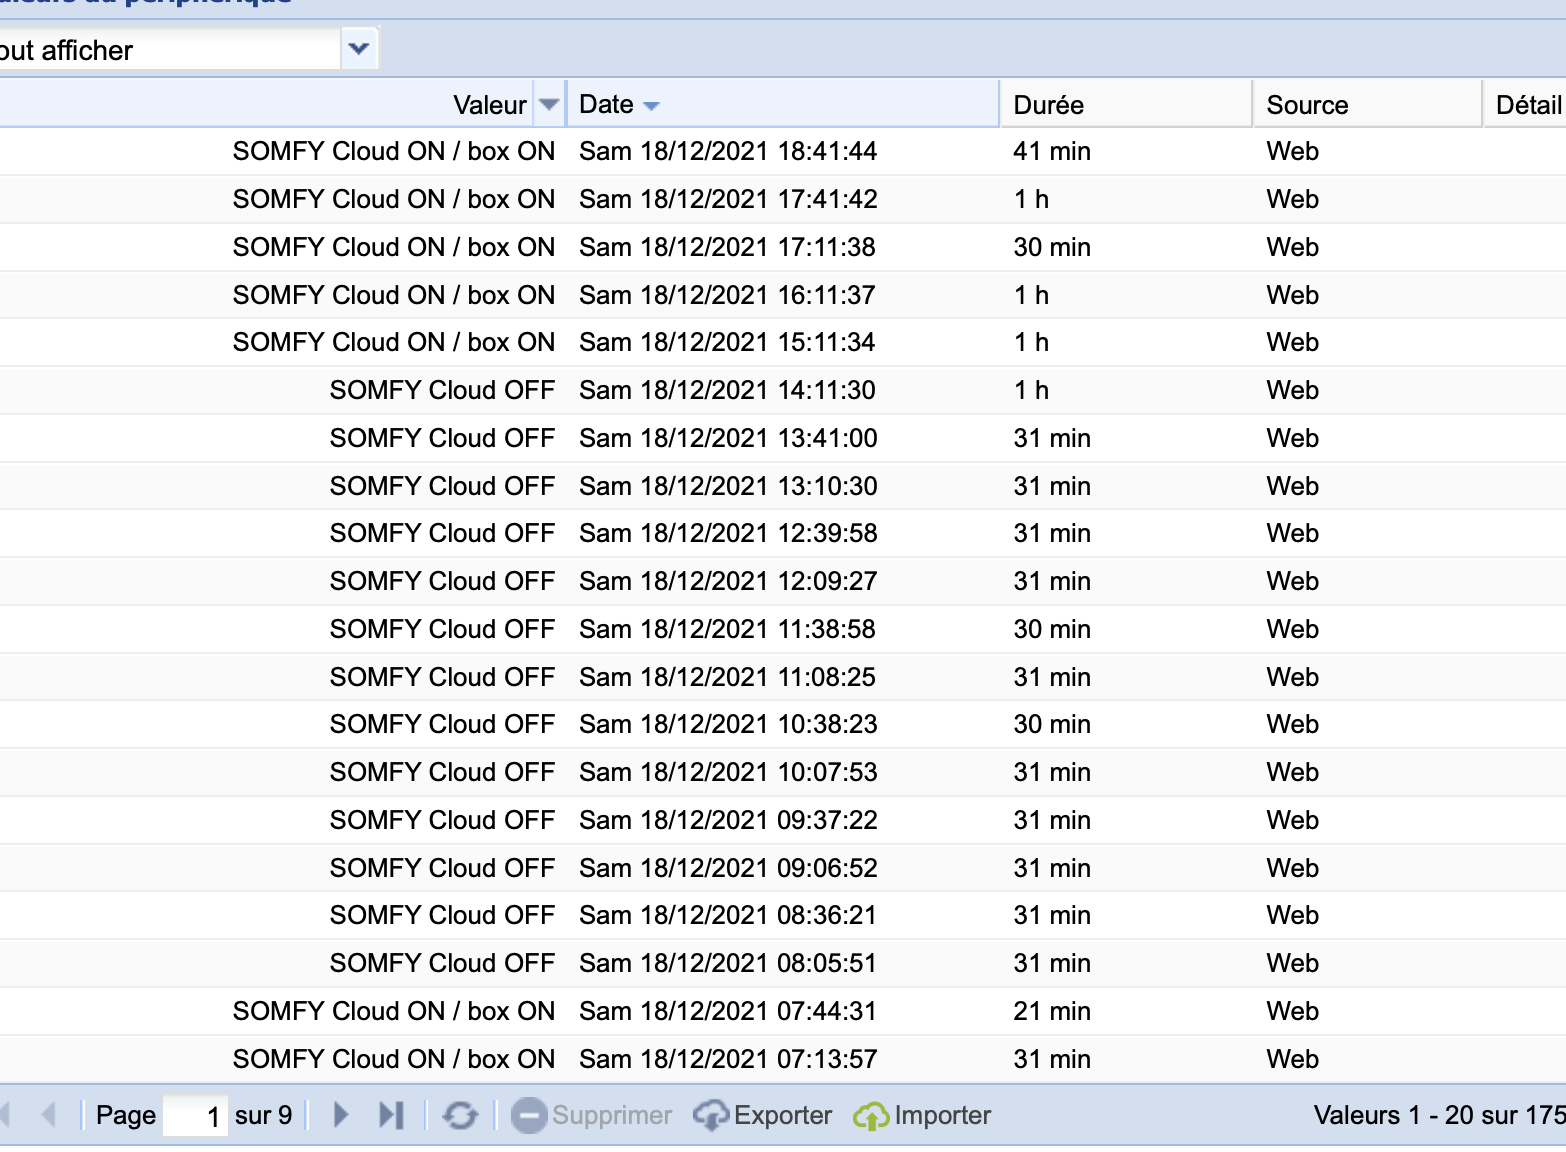Go to the first page icon
The image size is (1566, 1152).
click(x=5, y=1114)
